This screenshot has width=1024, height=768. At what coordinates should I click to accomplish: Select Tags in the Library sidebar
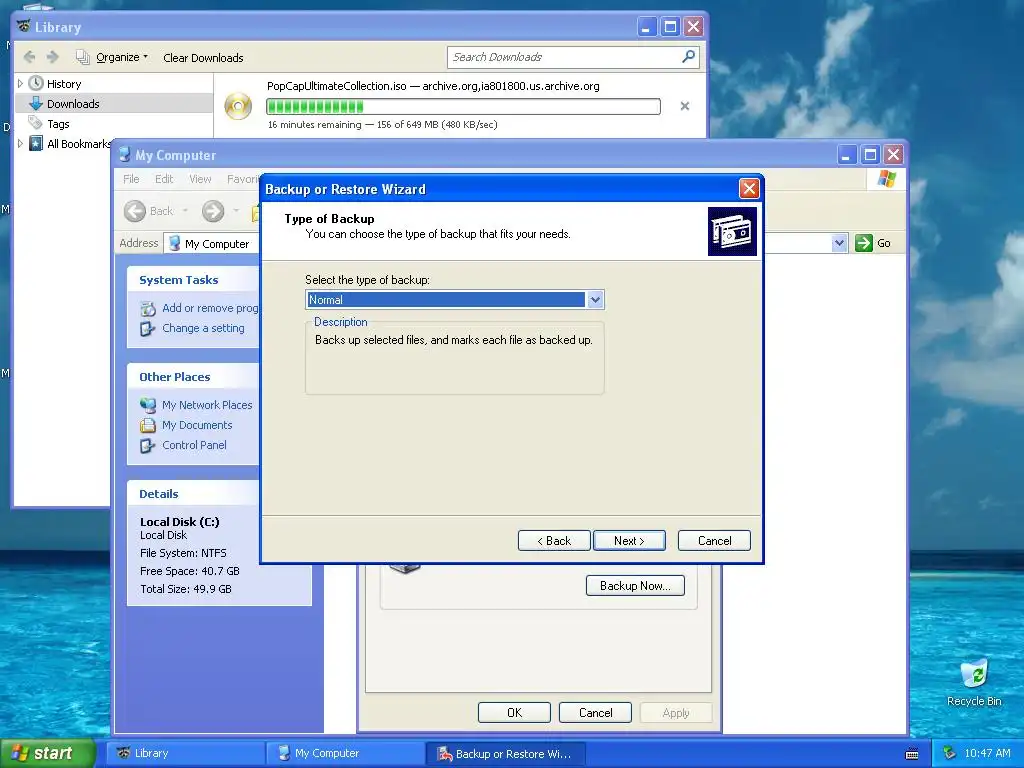click(58, 124)
